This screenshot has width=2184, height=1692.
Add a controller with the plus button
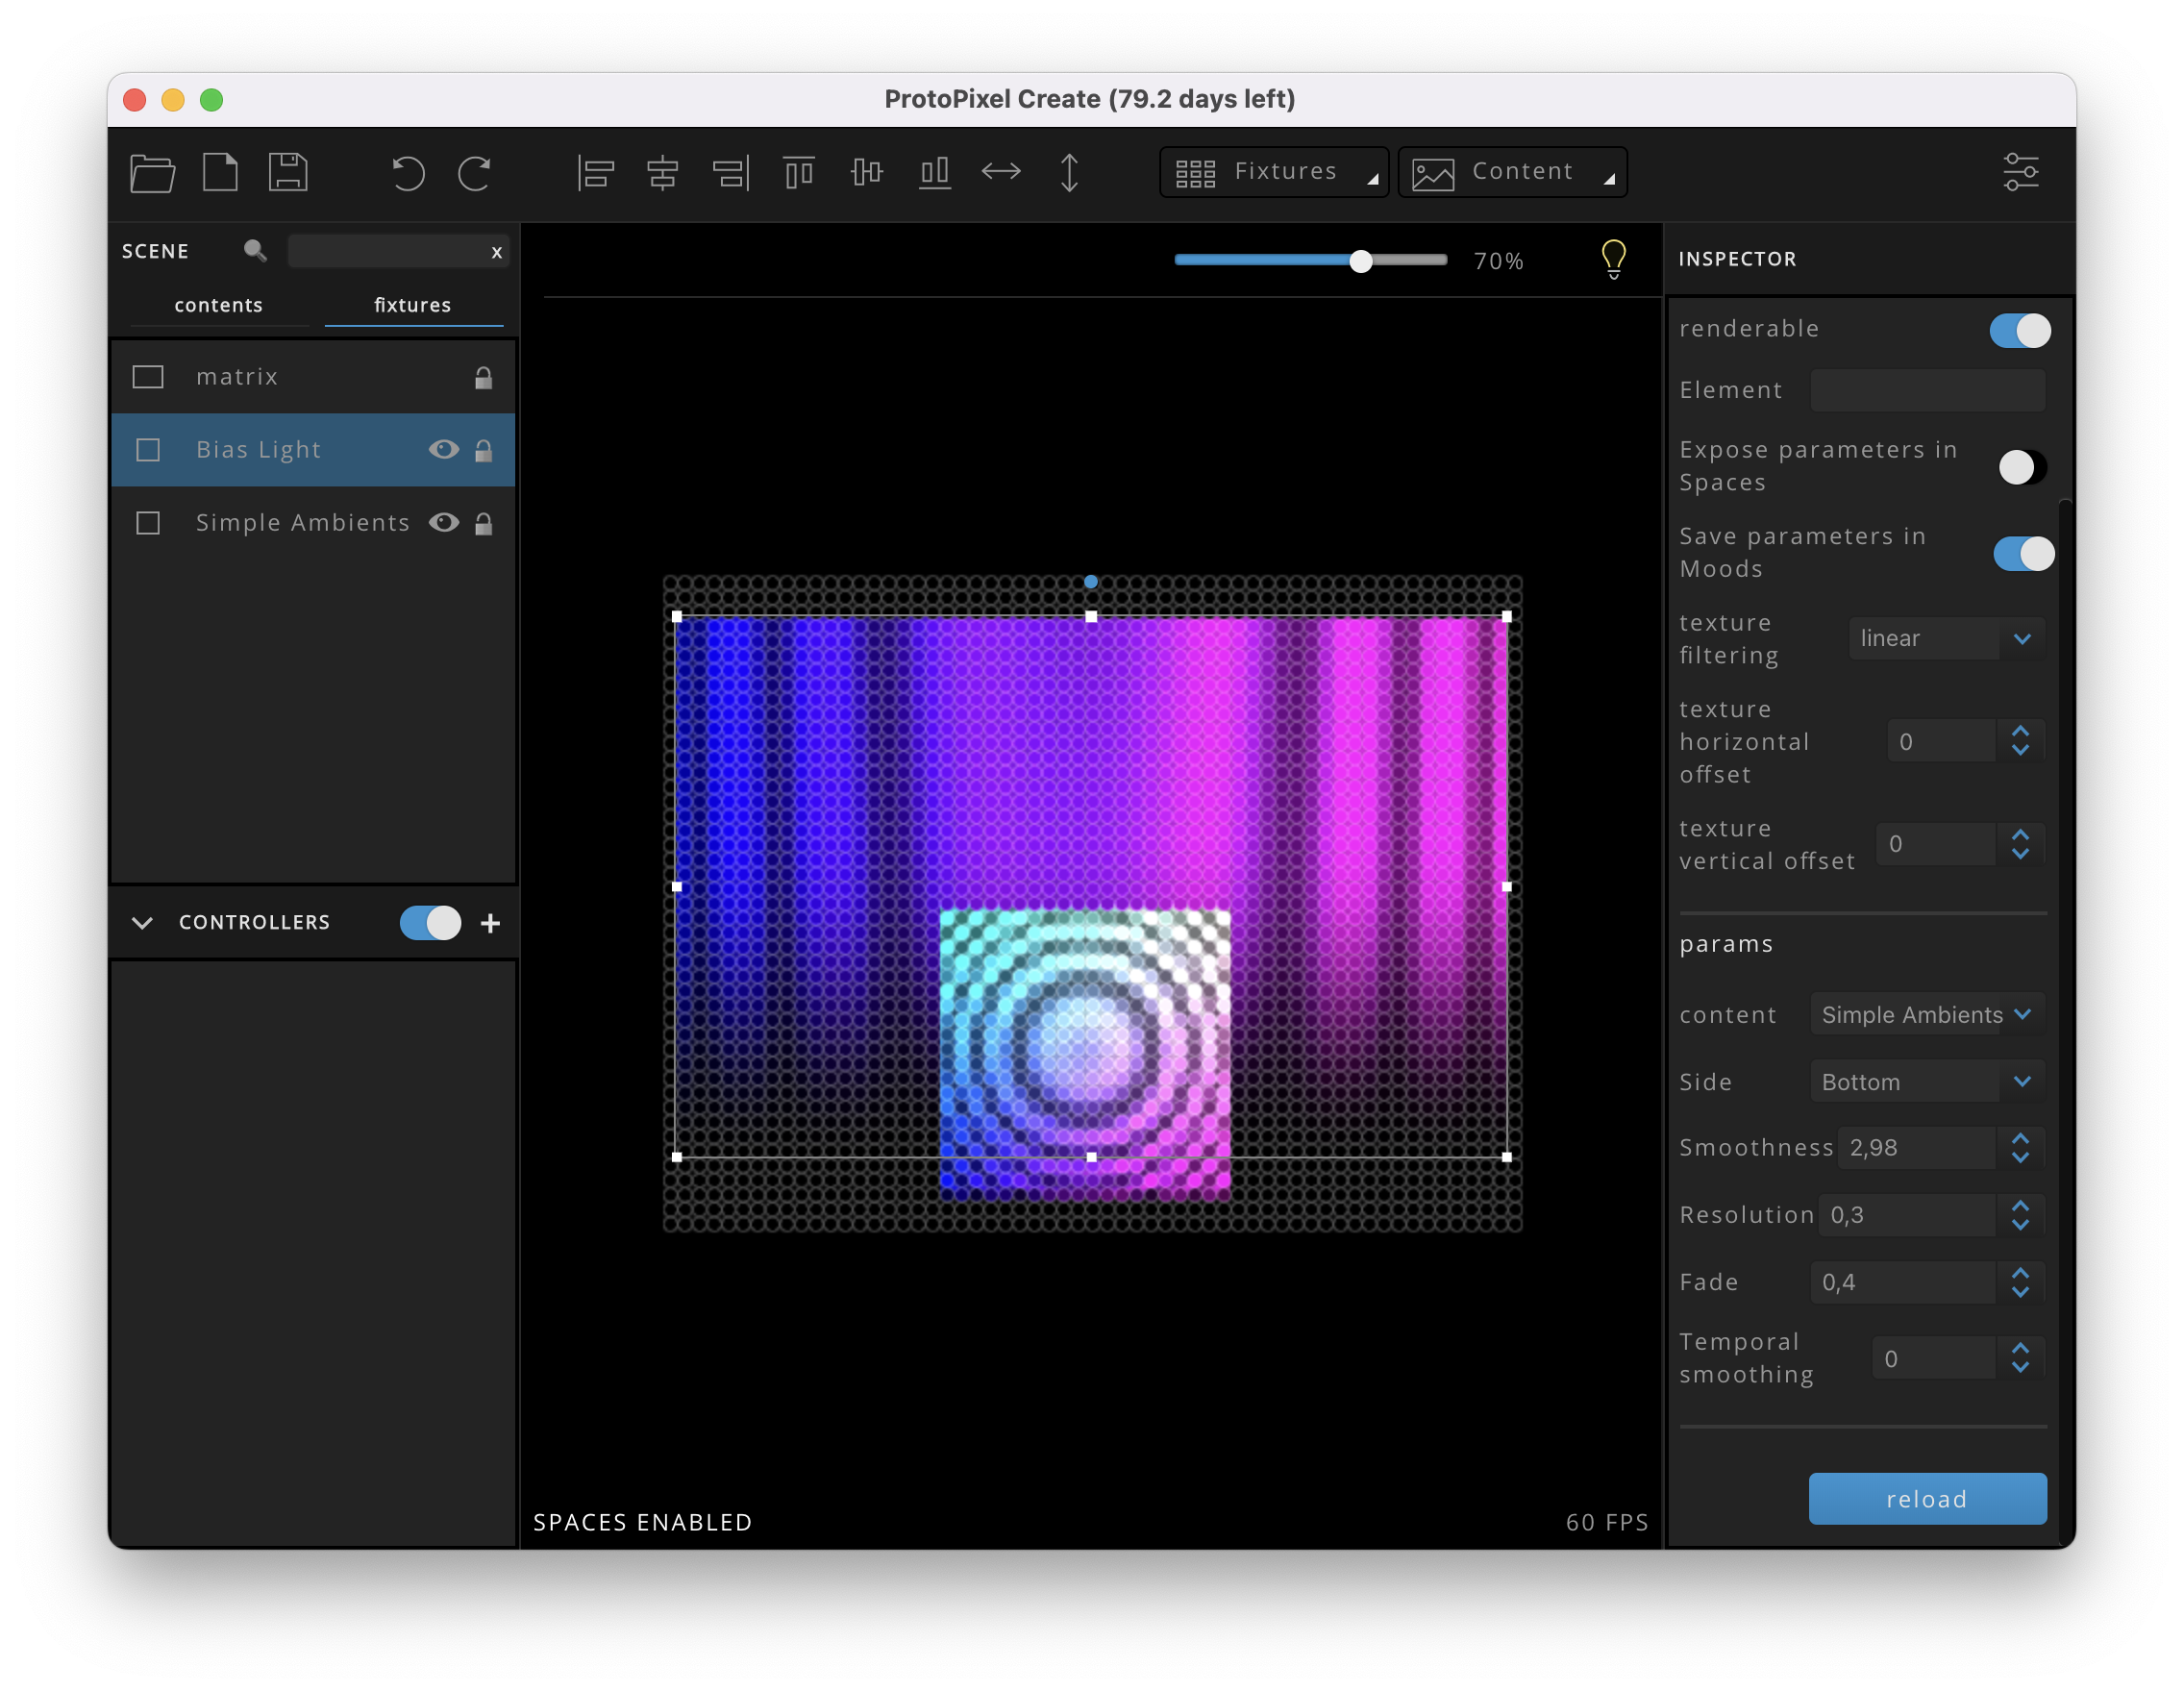coord(489,922)
